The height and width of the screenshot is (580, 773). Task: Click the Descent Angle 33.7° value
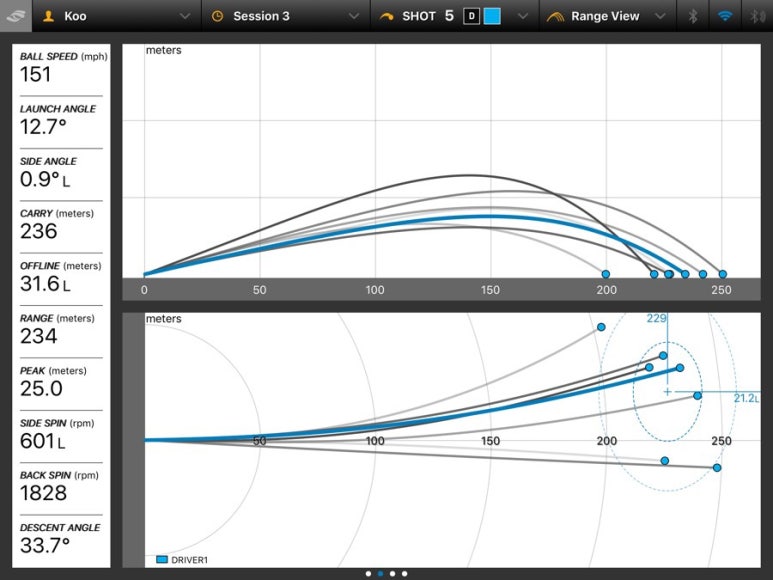(45, 546)
